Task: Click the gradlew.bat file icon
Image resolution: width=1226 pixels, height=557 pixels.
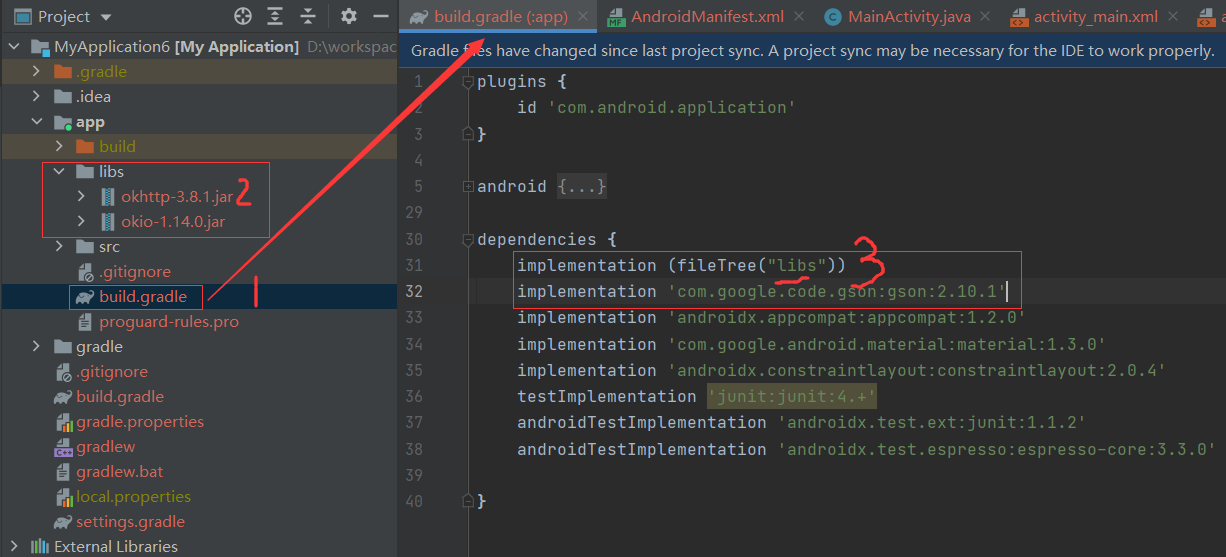Action: pyautogui.click(x=63, y=472)
